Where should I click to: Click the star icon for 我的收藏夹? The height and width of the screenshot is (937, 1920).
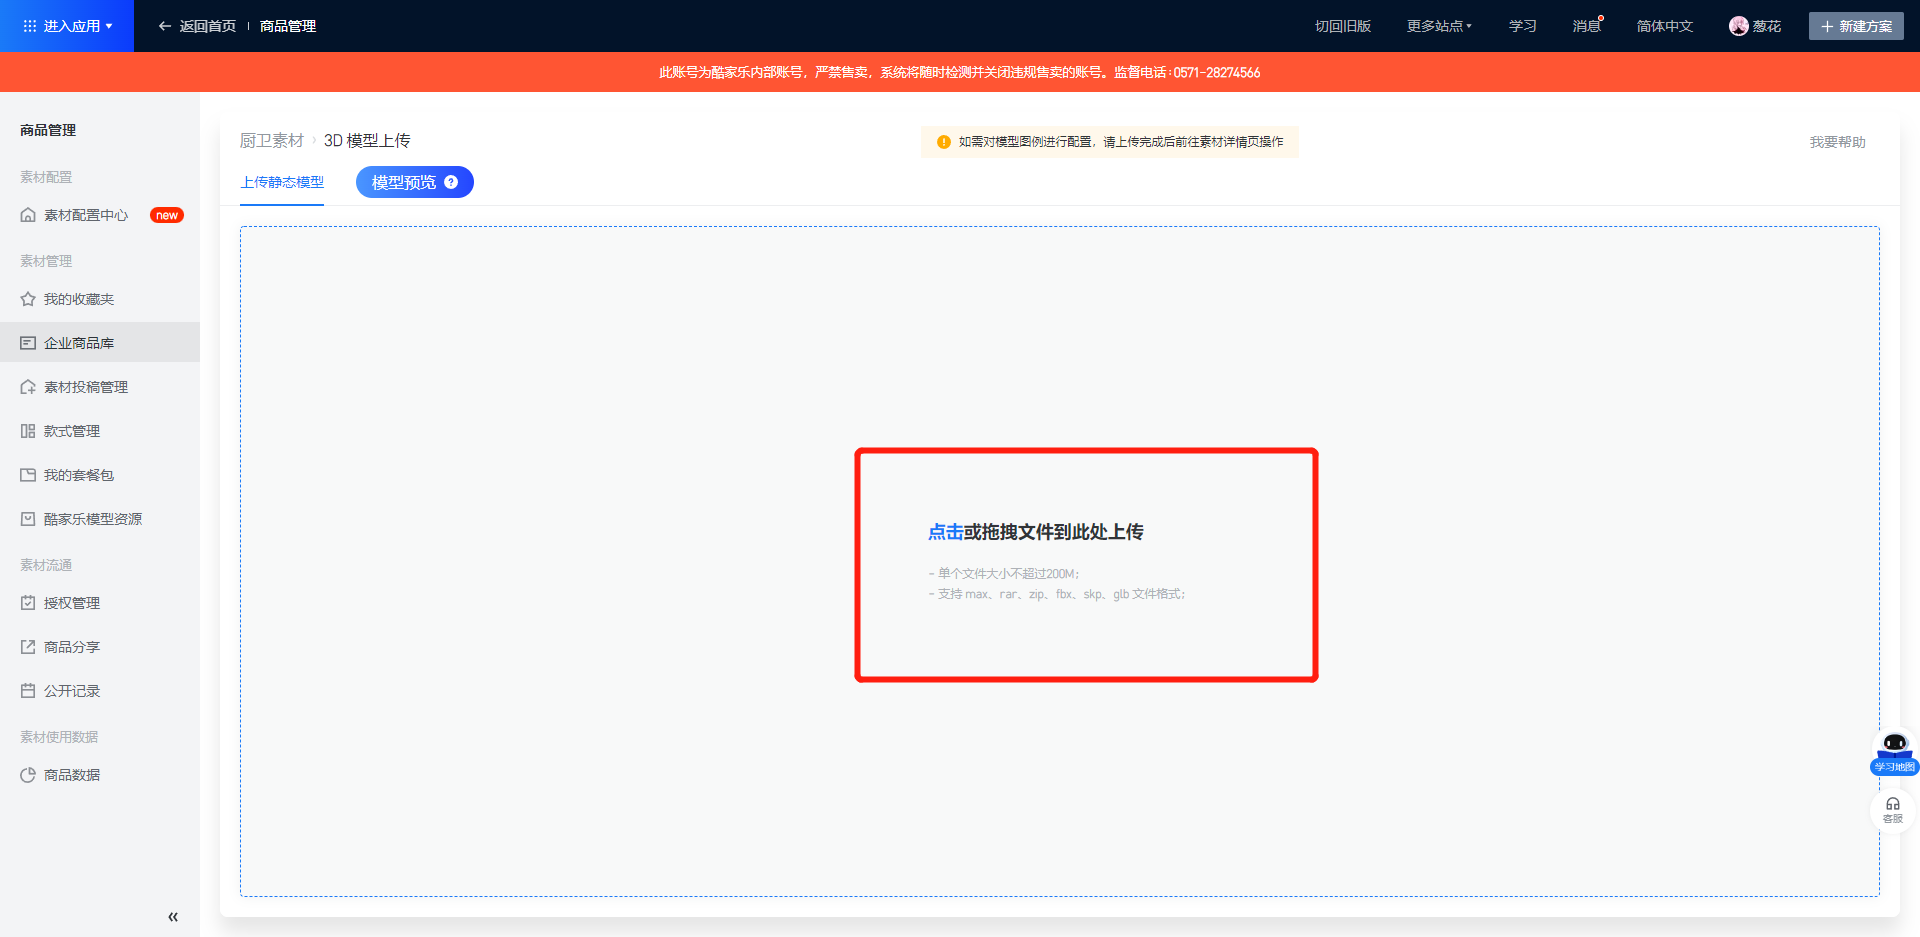(x=28, y=299)
